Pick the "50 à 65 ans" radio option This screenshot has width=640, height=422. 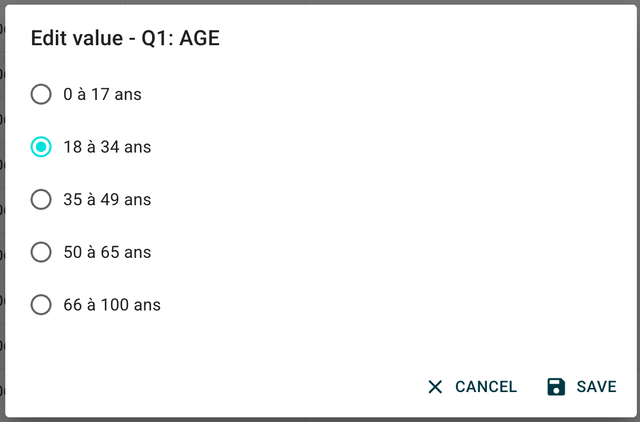point(41,252)
